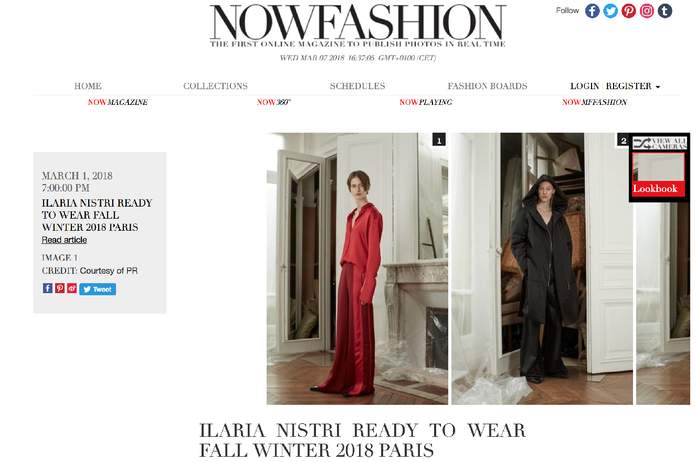Select the Lookbook camera thumbnail
The height and width of the screenshot is (462, 696).
[658, 174]
